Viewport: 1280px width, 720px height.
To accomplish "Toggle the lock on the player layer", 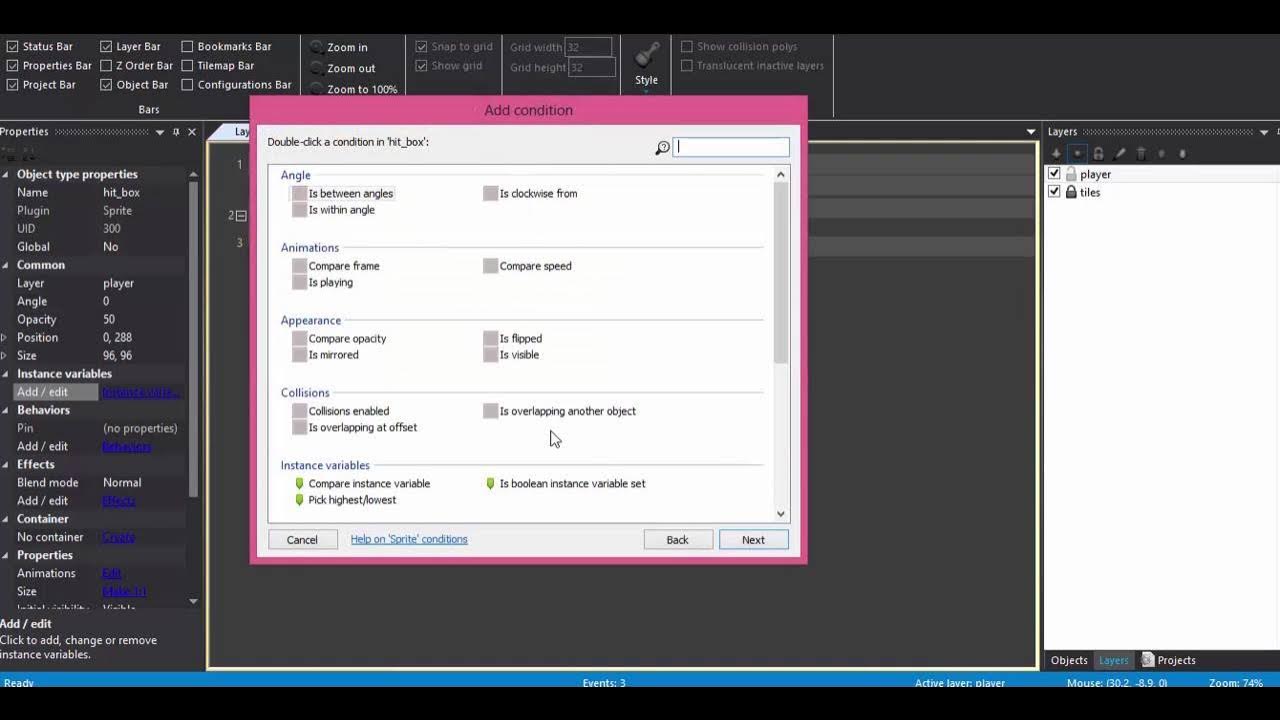I will pyautogui.click(x=1071, y=174).
